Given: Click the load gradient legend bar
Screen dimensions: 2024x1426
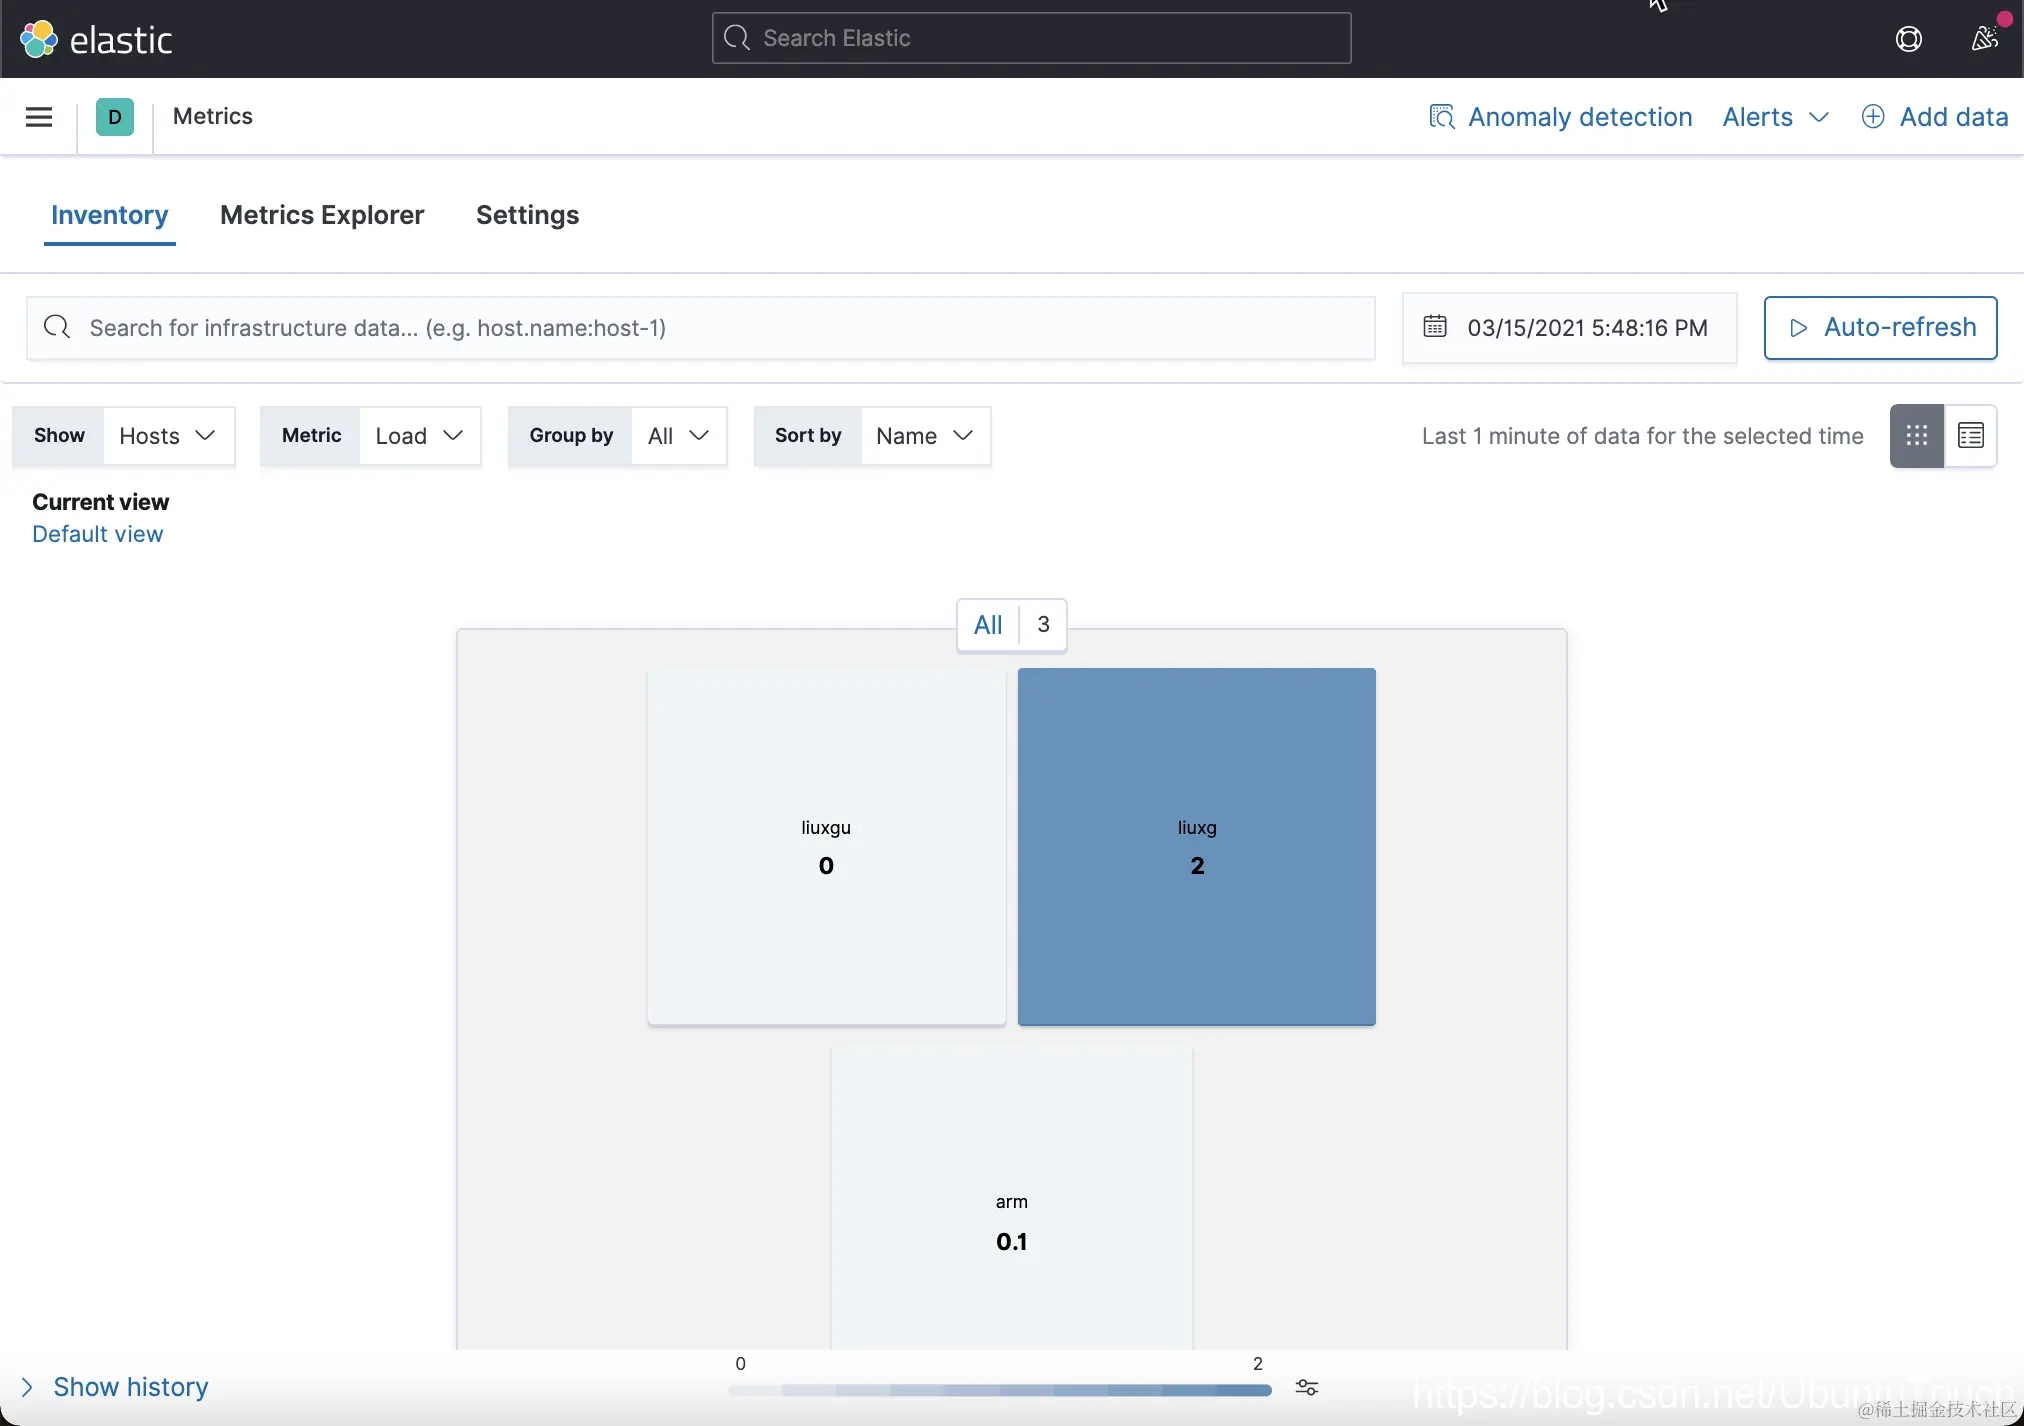Looking at the screenshot, I should pos(999,1390).
